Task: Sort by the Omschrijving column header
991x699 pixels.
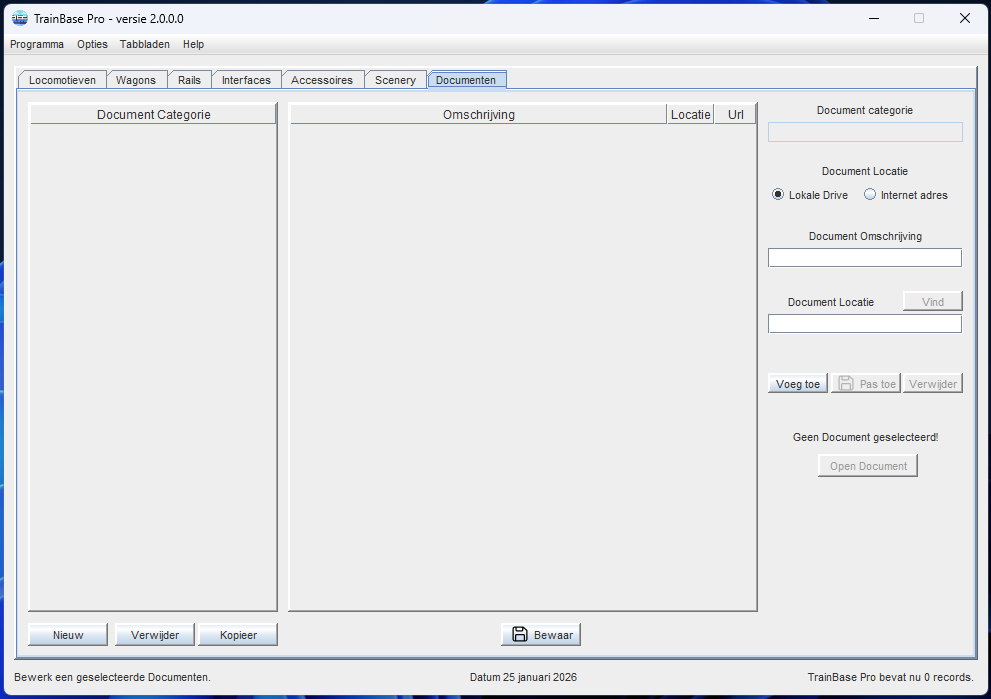Action: click(478, 115)
